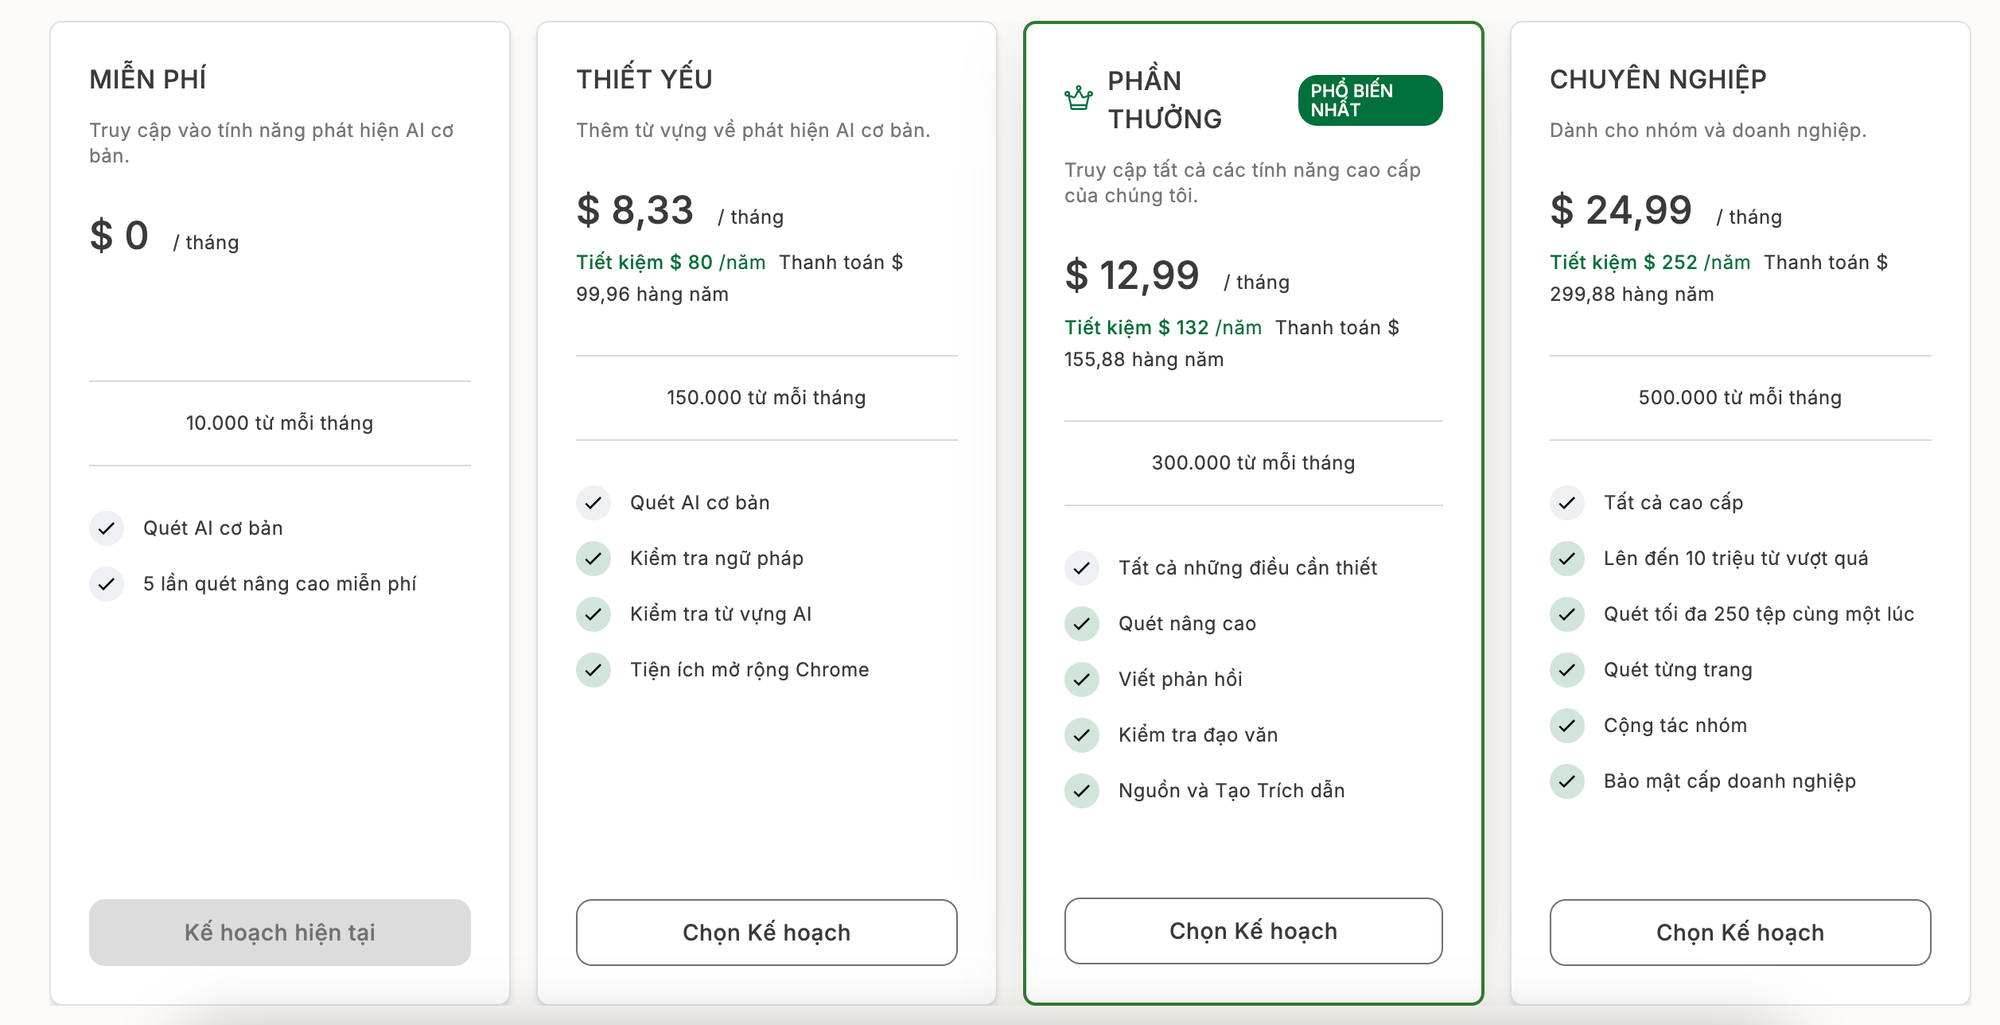Click the checkmark next to Quét từng trang
The image size is (2000, 1025).
1567,670
